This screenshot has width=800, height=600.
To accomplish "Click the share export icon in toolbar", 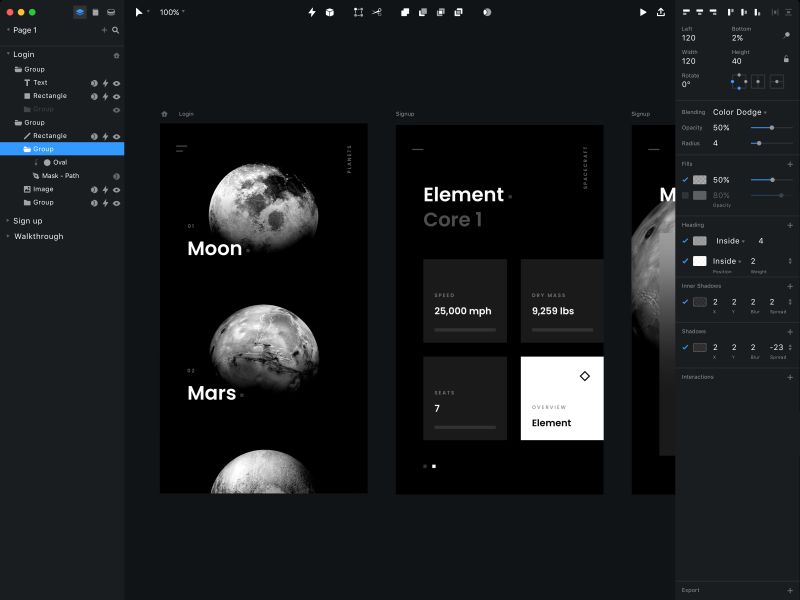I will click(x=661, y=12).
